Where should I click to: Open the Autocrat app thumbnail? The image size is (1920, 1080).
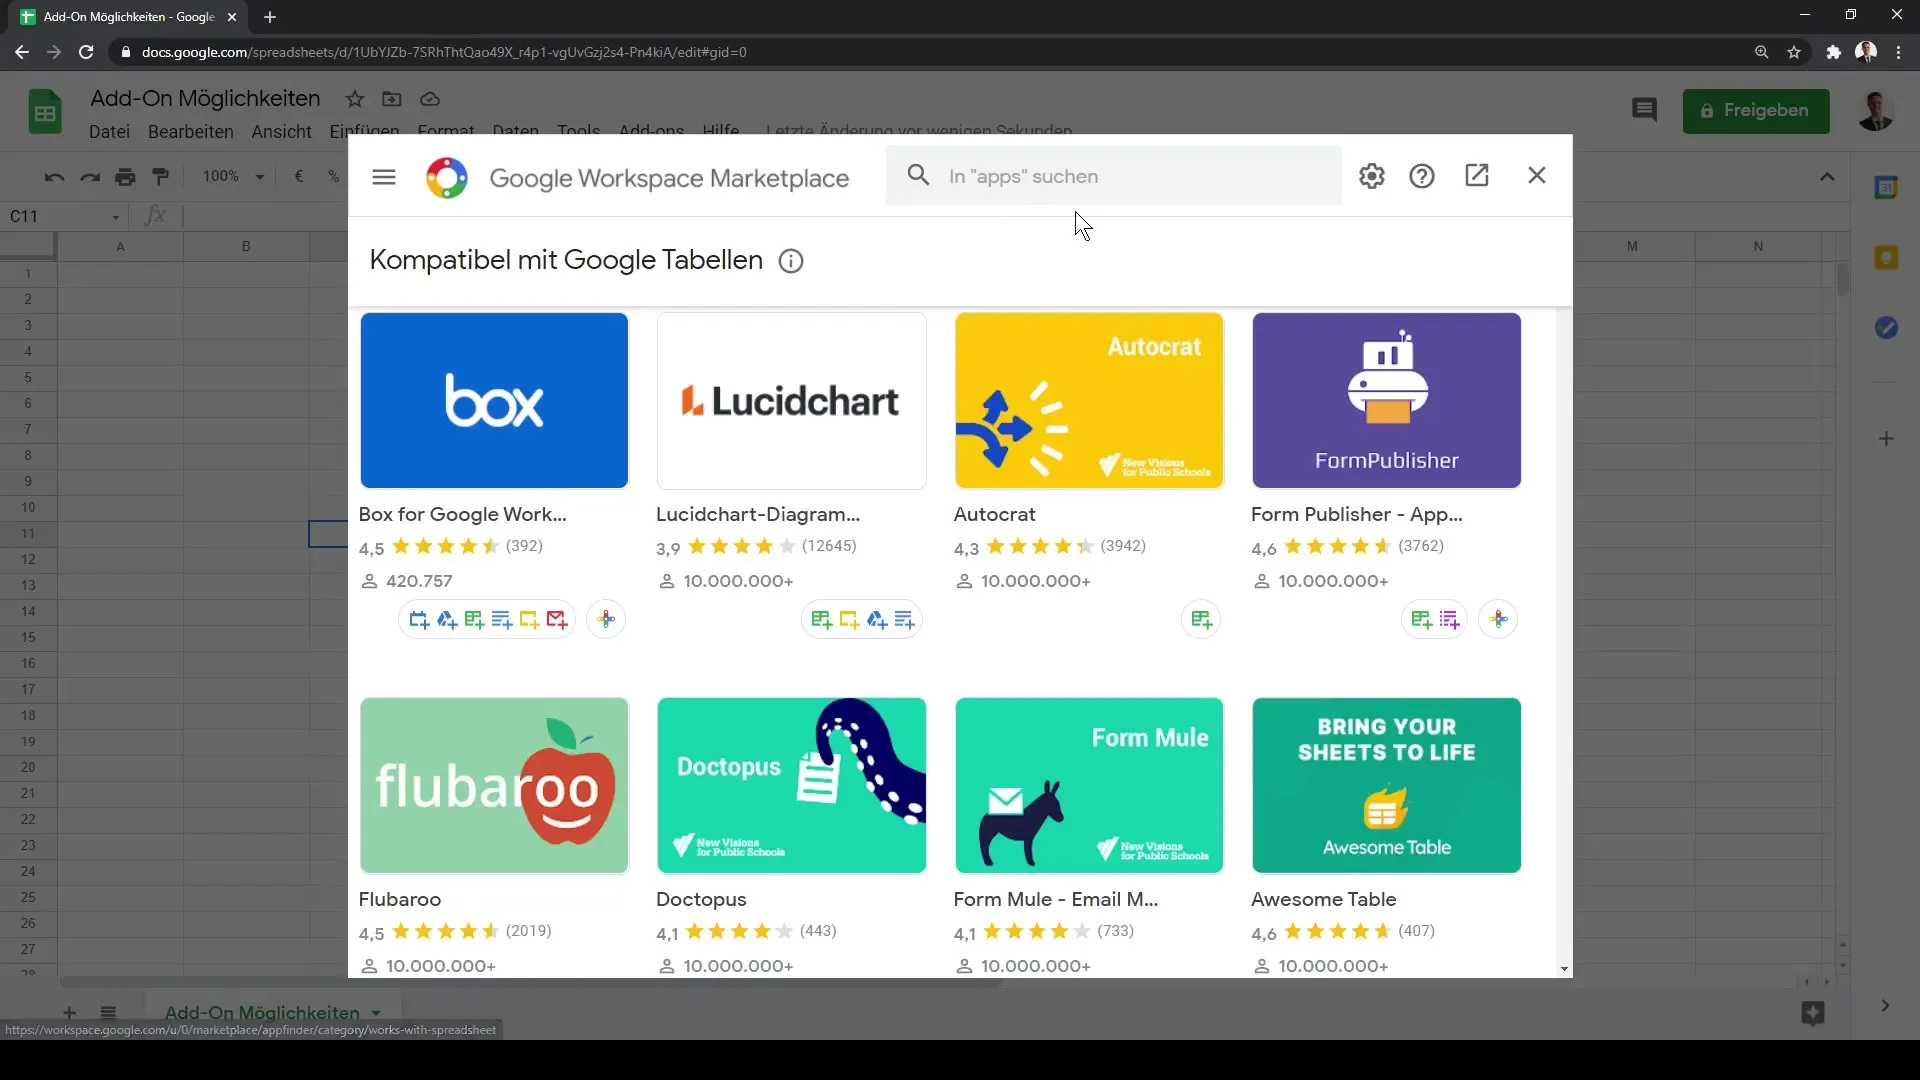pyautogui.click(x=1089, y=400)
